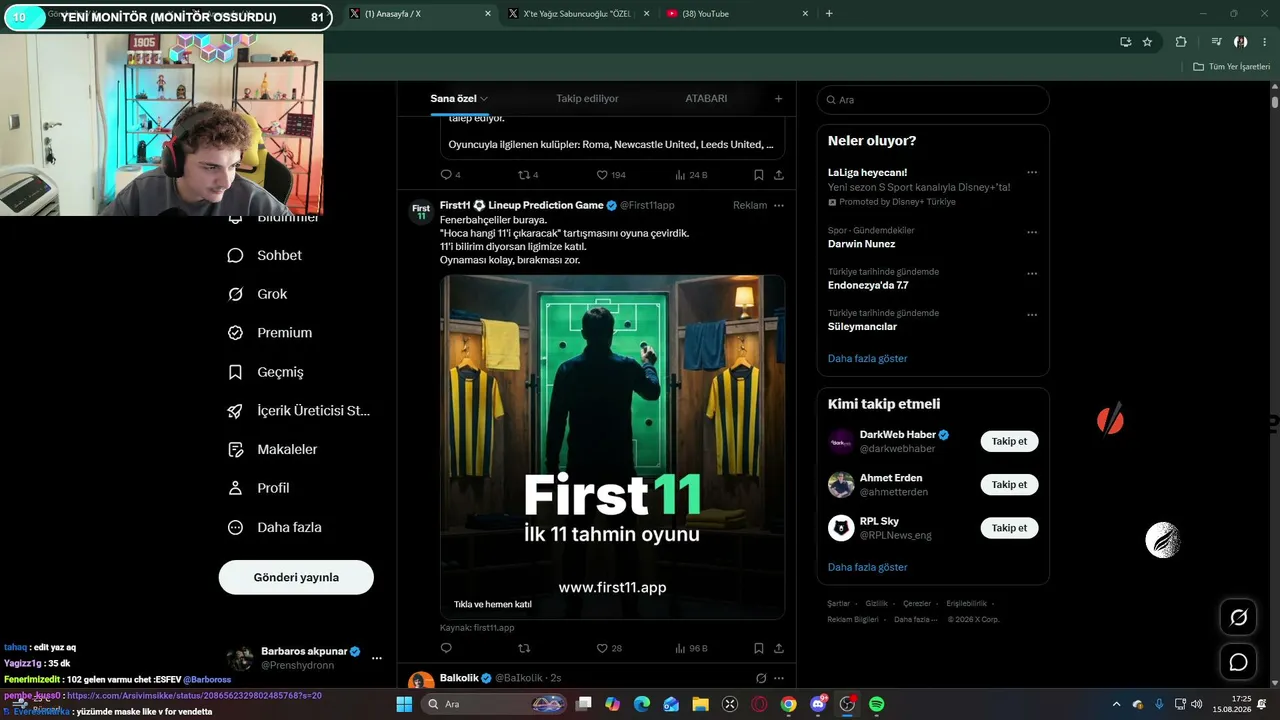The height and width of the screenshot is (720, 1280).
Task: Show hidden system tray icons
Action: [x=1117, y=705]
